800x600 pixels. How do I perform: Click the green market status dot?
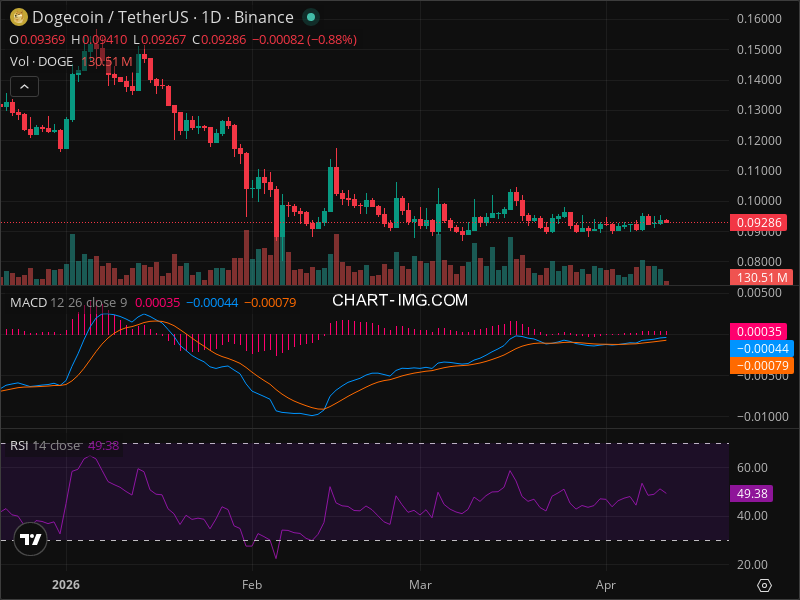tap(310, 17)
